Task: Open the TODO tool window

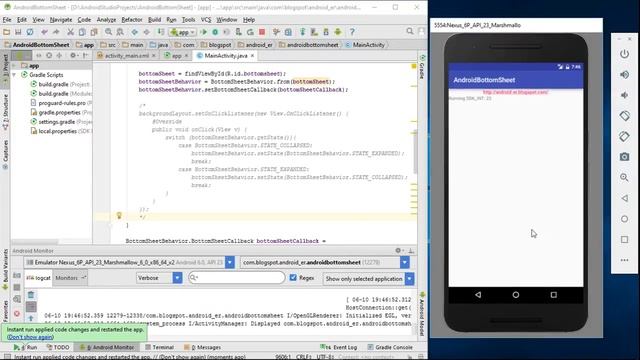Action: pyautogui.click(x=58, y=347)
